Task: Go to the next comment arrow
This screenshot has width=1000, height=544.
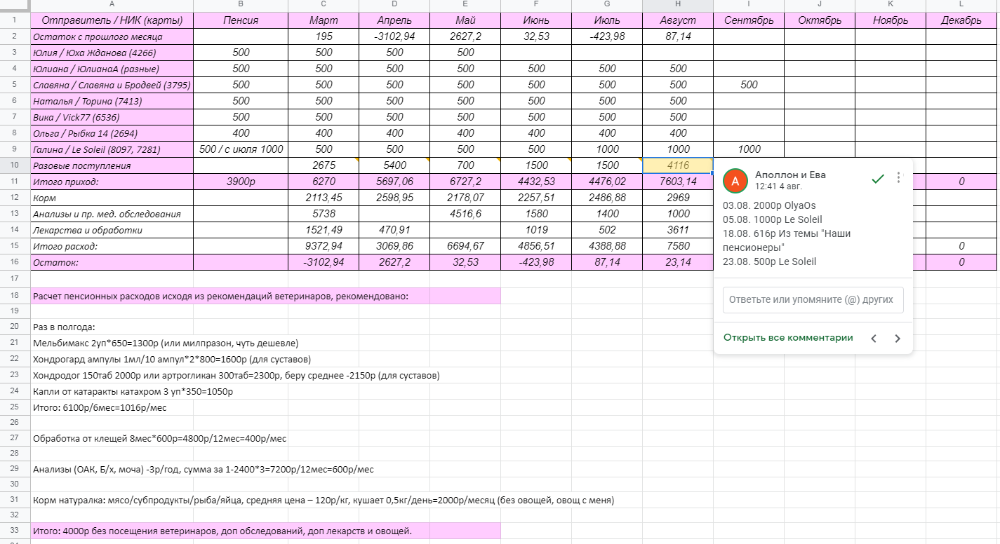Action: [897, 338]
